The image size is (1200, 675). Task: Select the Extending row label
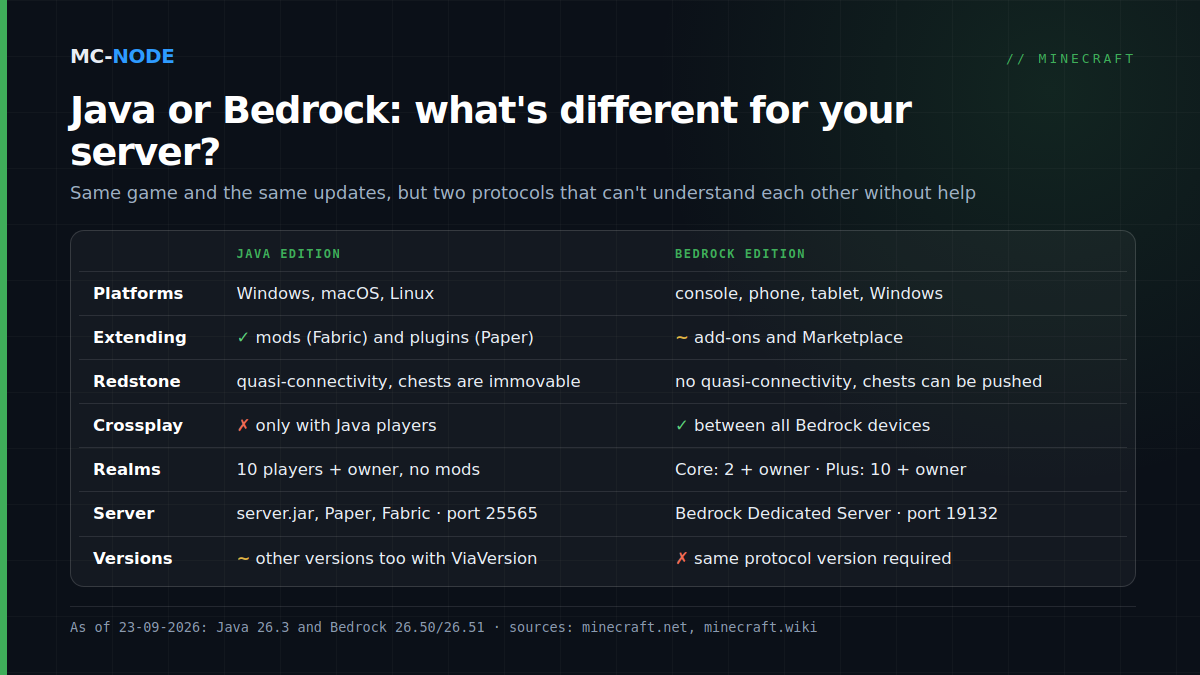click(140, 338)
